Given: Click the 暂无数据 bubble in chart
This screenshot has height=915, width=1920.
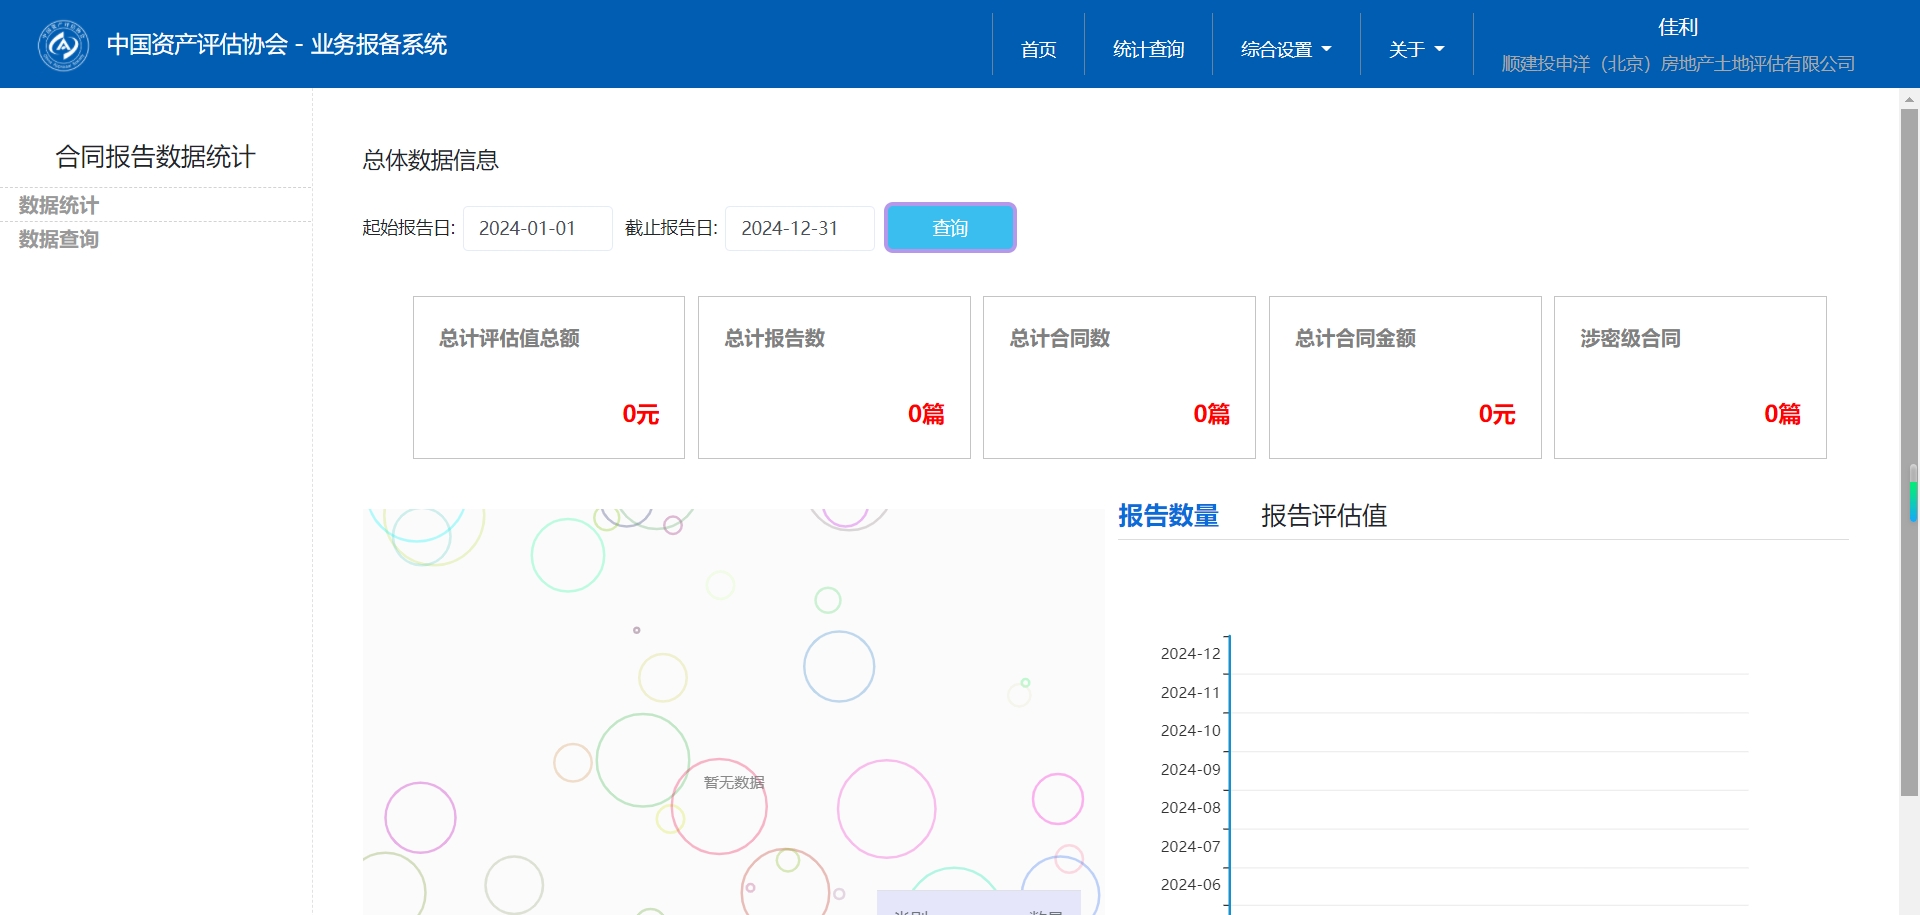Looking at the screenshot, I should click(x=733, y=782).
